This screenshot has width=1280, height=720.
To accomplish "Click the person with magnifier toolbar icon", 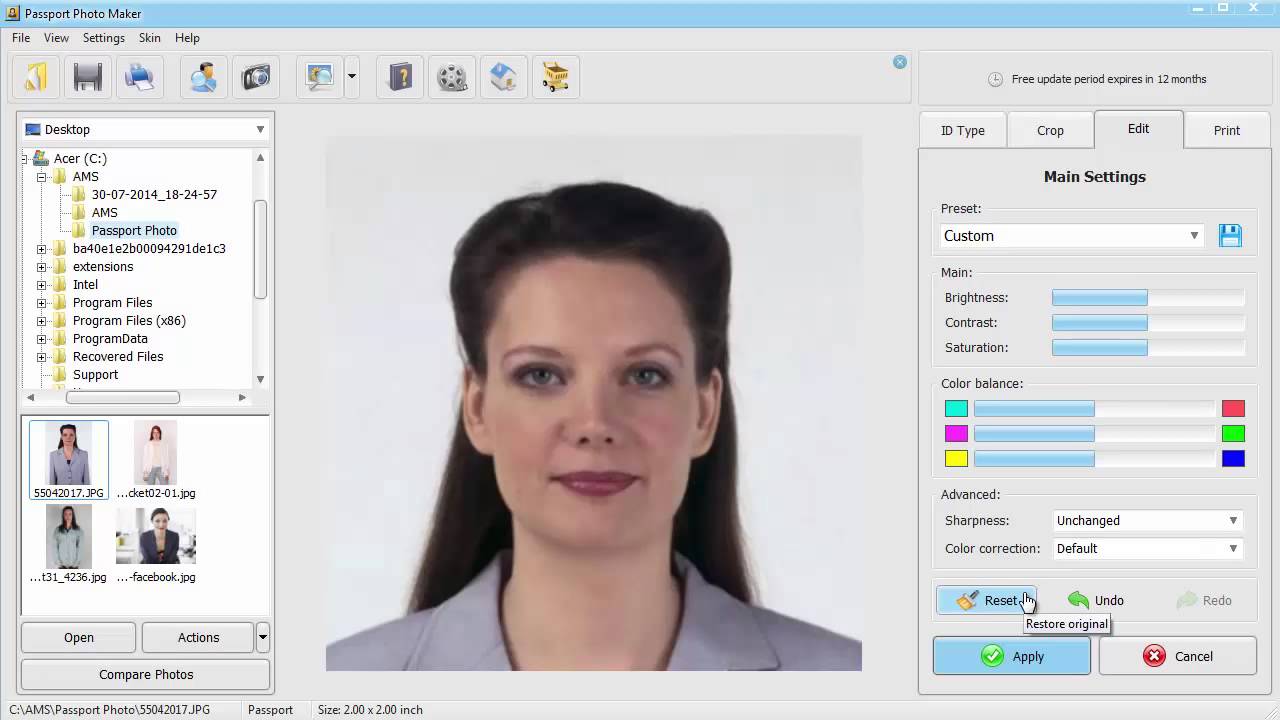I will tap(204, 77).
